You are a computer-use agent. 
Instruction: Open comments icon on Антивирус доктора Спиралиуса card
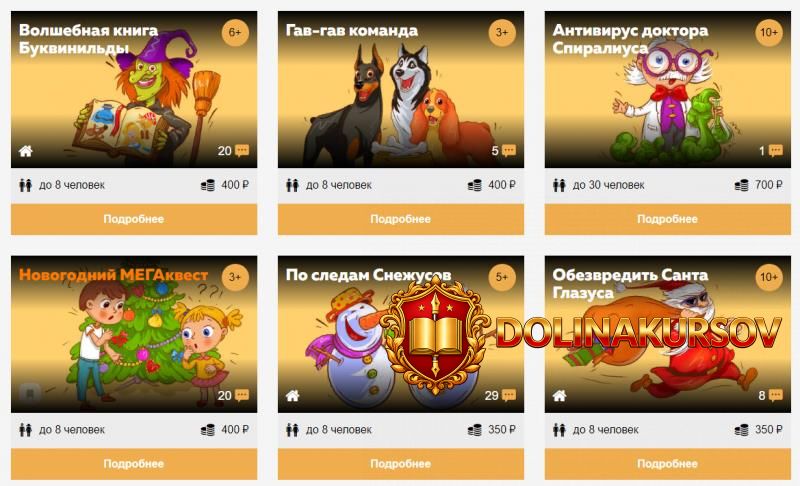click(x=776, y=150)
